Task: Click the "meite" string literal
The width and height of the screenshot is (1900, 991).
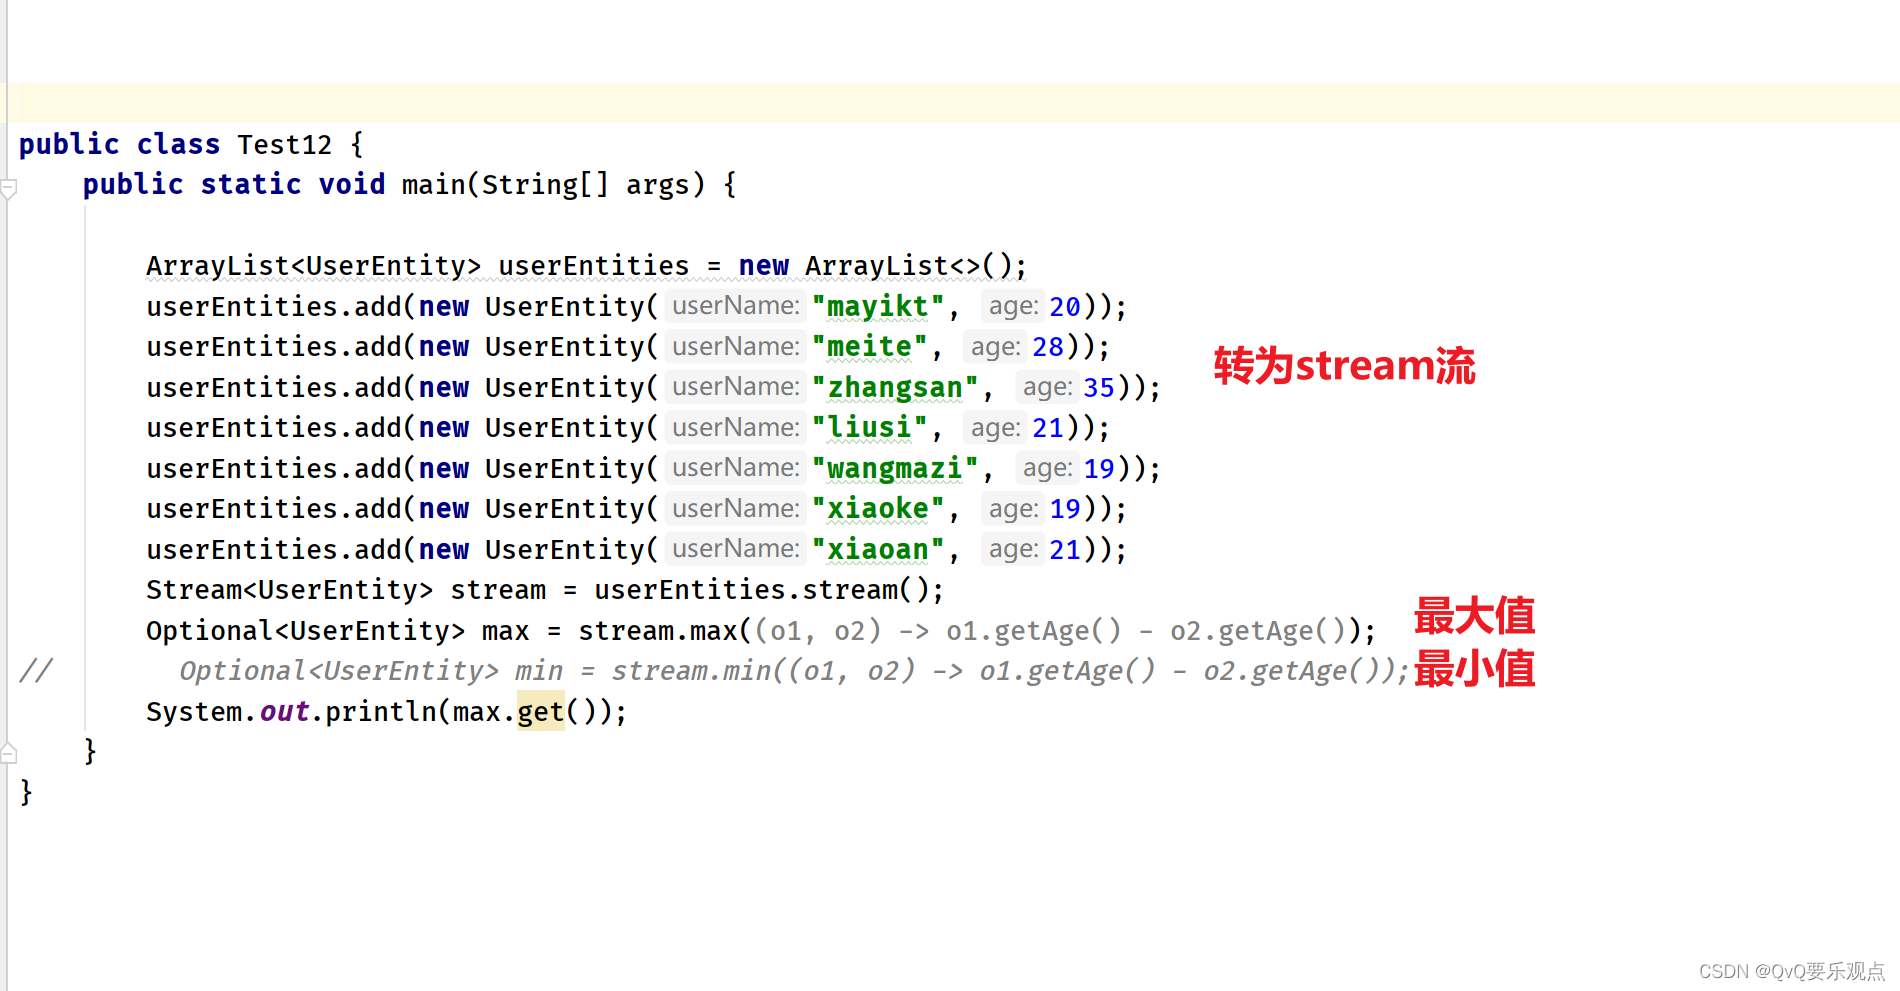Action: 869,347
